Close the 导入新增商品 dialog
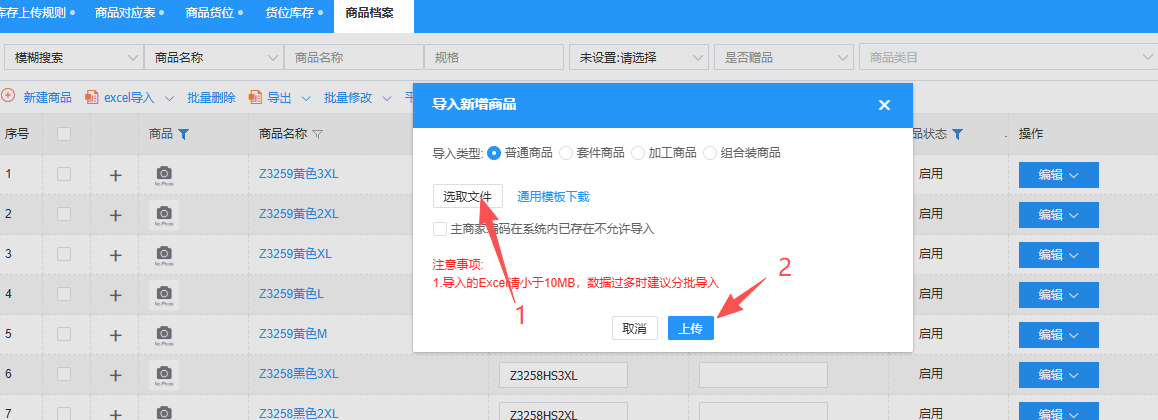 [884, 105]
